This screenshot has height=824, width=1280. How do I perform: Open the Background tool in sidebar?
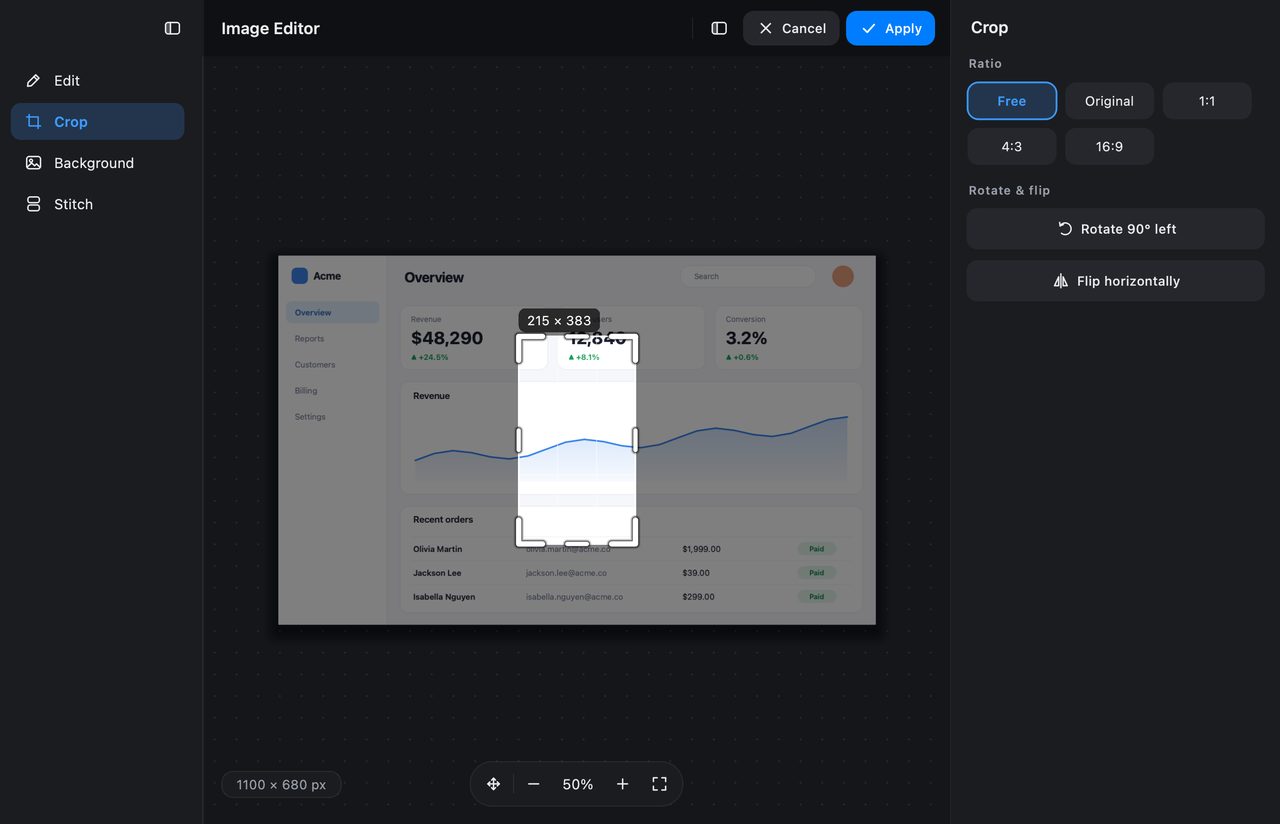point(98,163)
